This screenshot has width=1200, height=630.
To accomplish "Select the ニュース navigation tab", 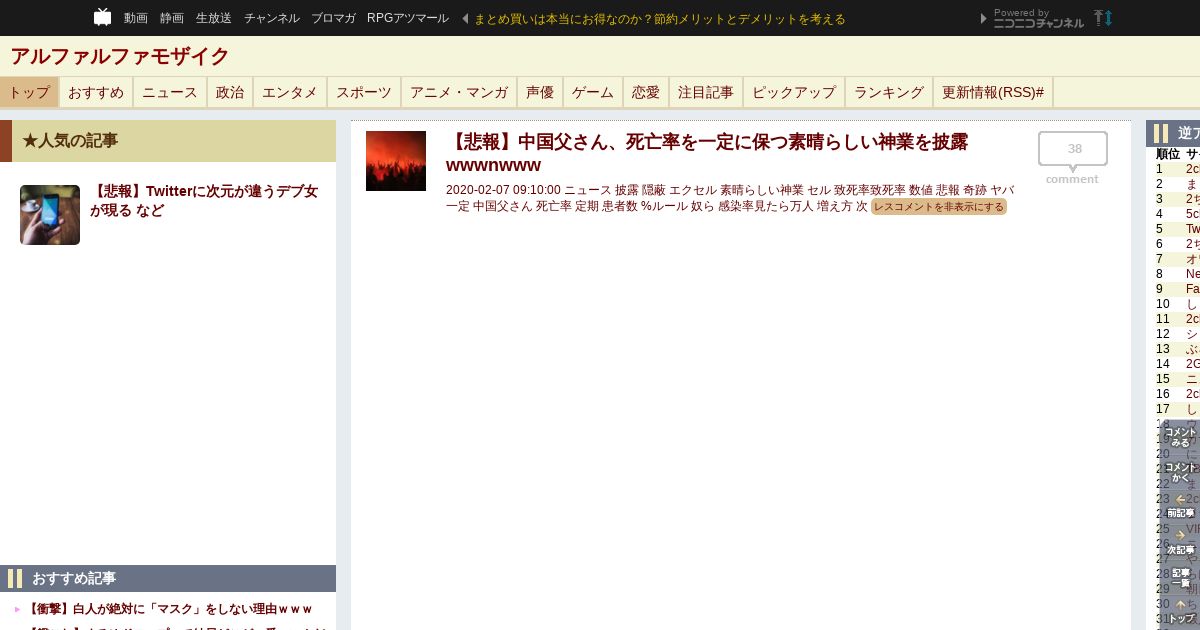I will click(x=170, y=92).
